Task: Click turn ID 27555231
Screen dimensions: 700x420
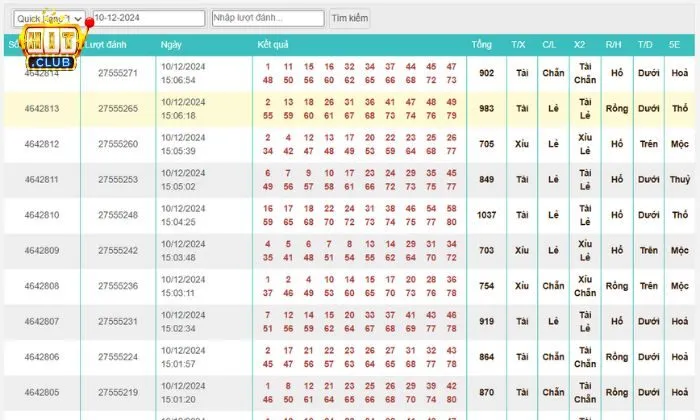Action: (118, 321)
